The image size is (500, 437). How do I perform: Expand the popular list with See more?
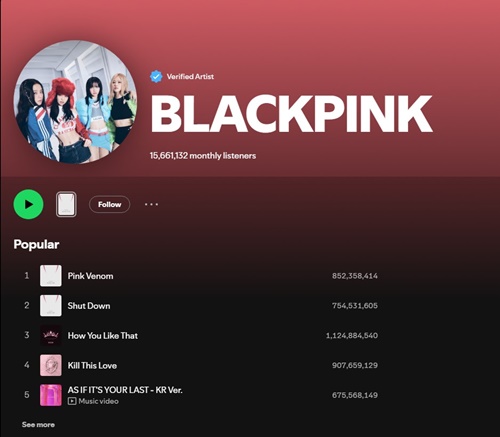coord(38,425)
